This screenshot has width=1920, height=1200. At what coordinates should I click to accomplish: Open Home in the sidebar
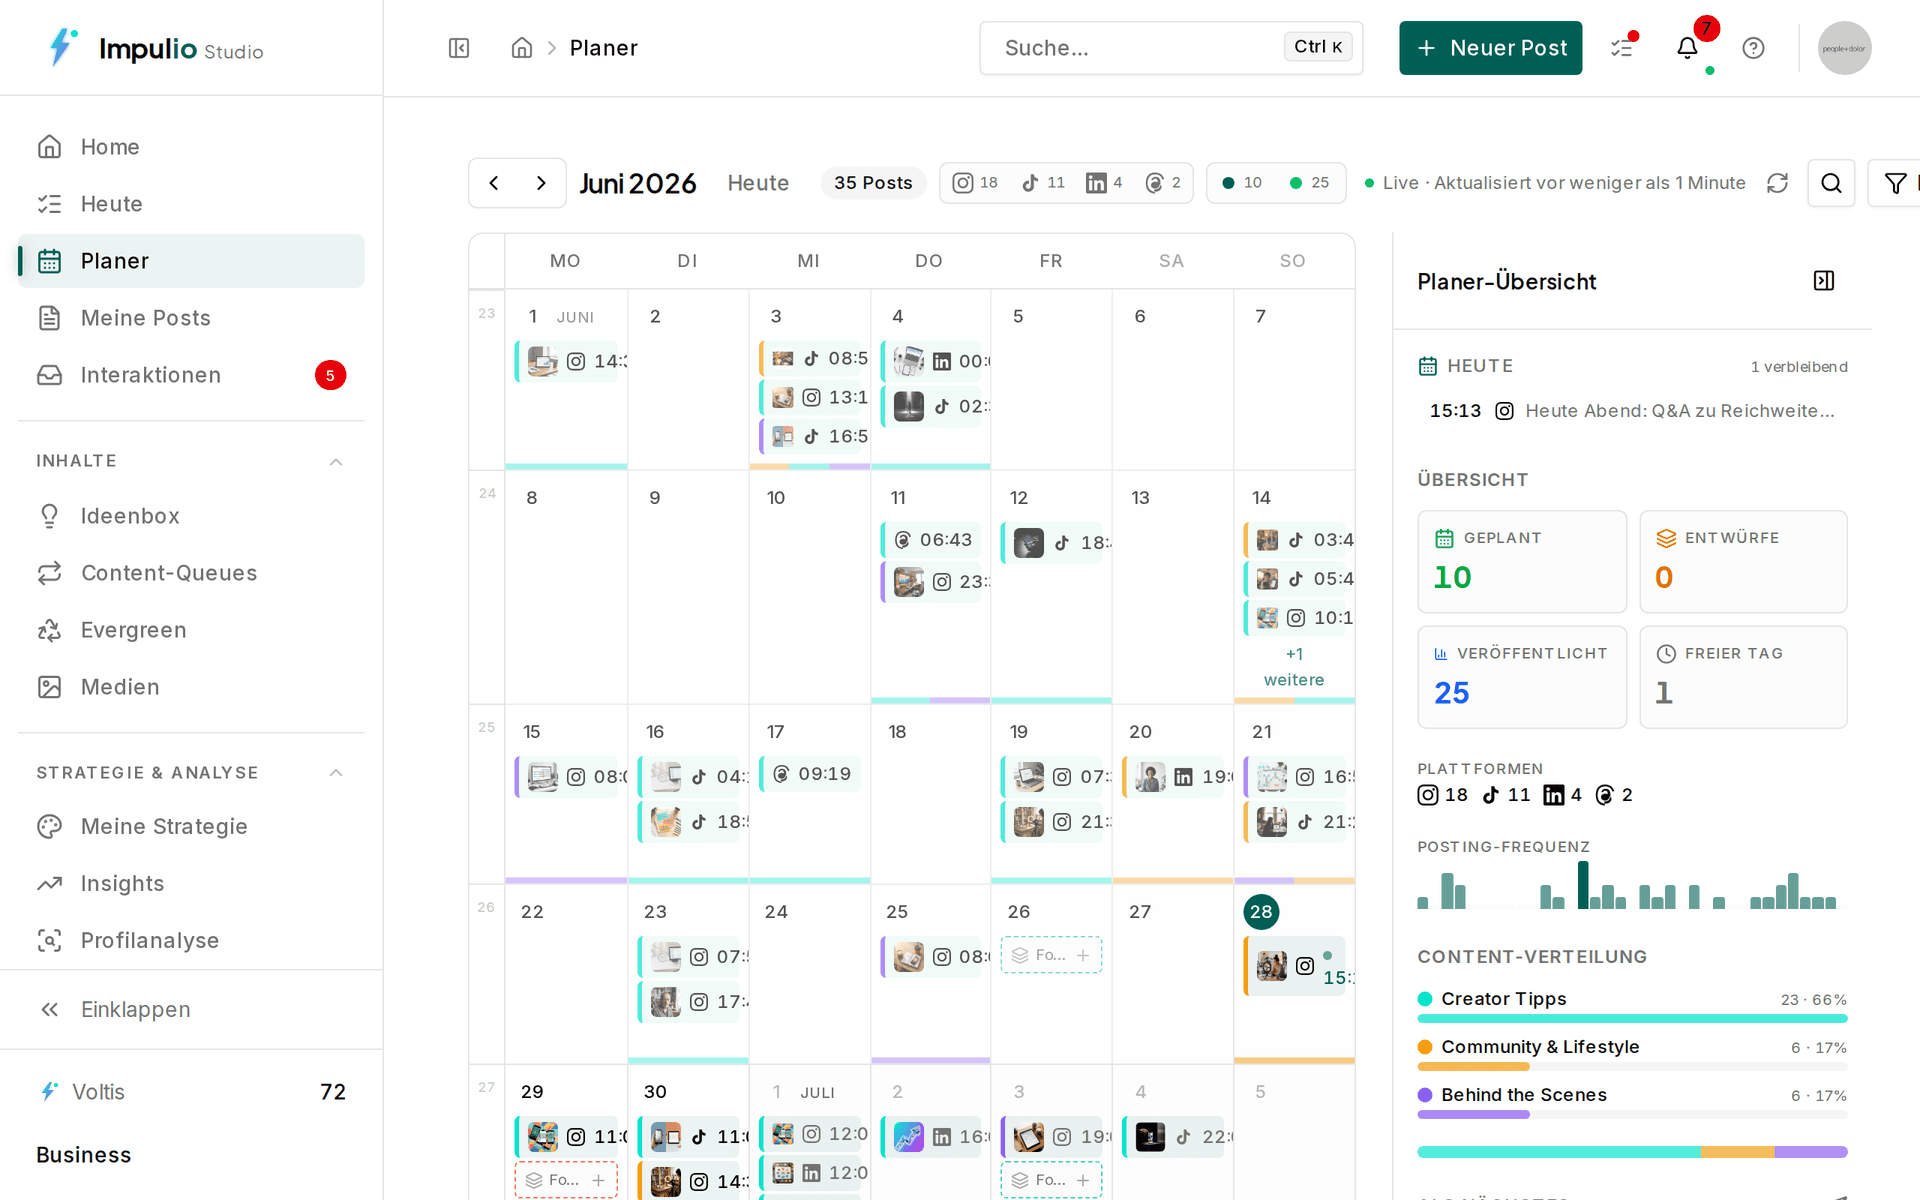click(x=191, y=147)
